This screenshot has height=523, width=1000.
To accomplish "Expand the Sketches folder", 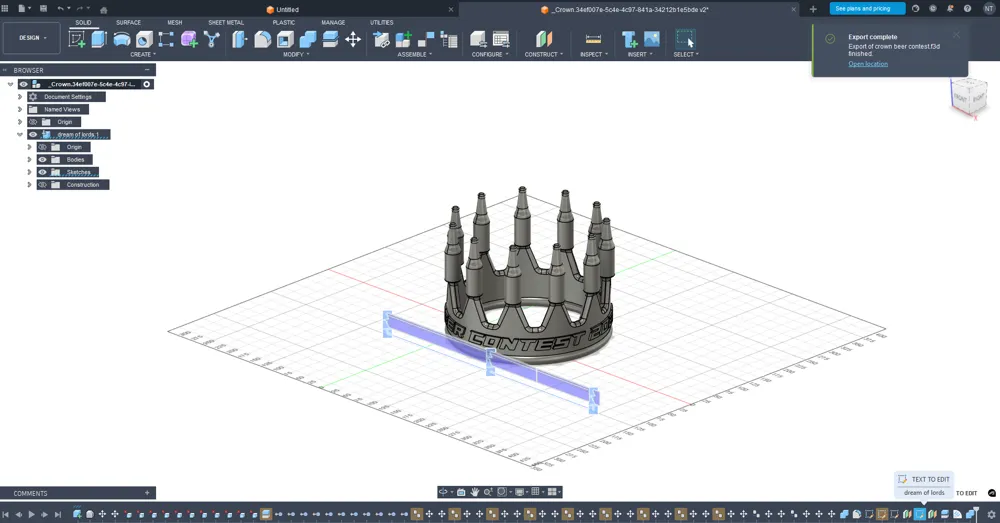I will 29,172.
